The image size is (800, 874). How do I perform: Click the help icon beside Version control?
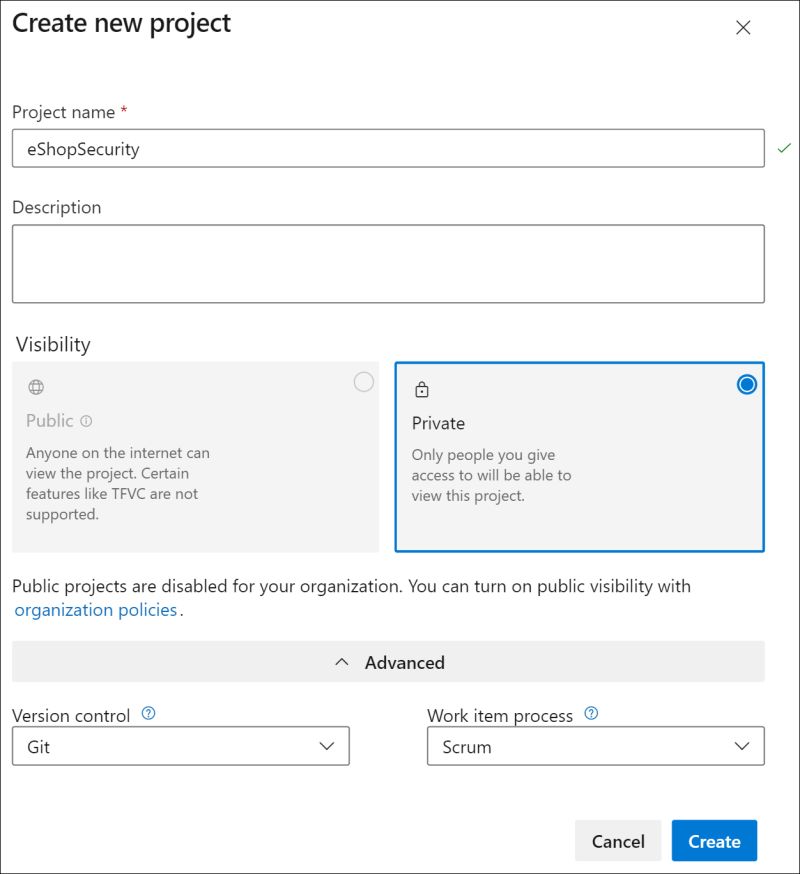coord(149,714)
